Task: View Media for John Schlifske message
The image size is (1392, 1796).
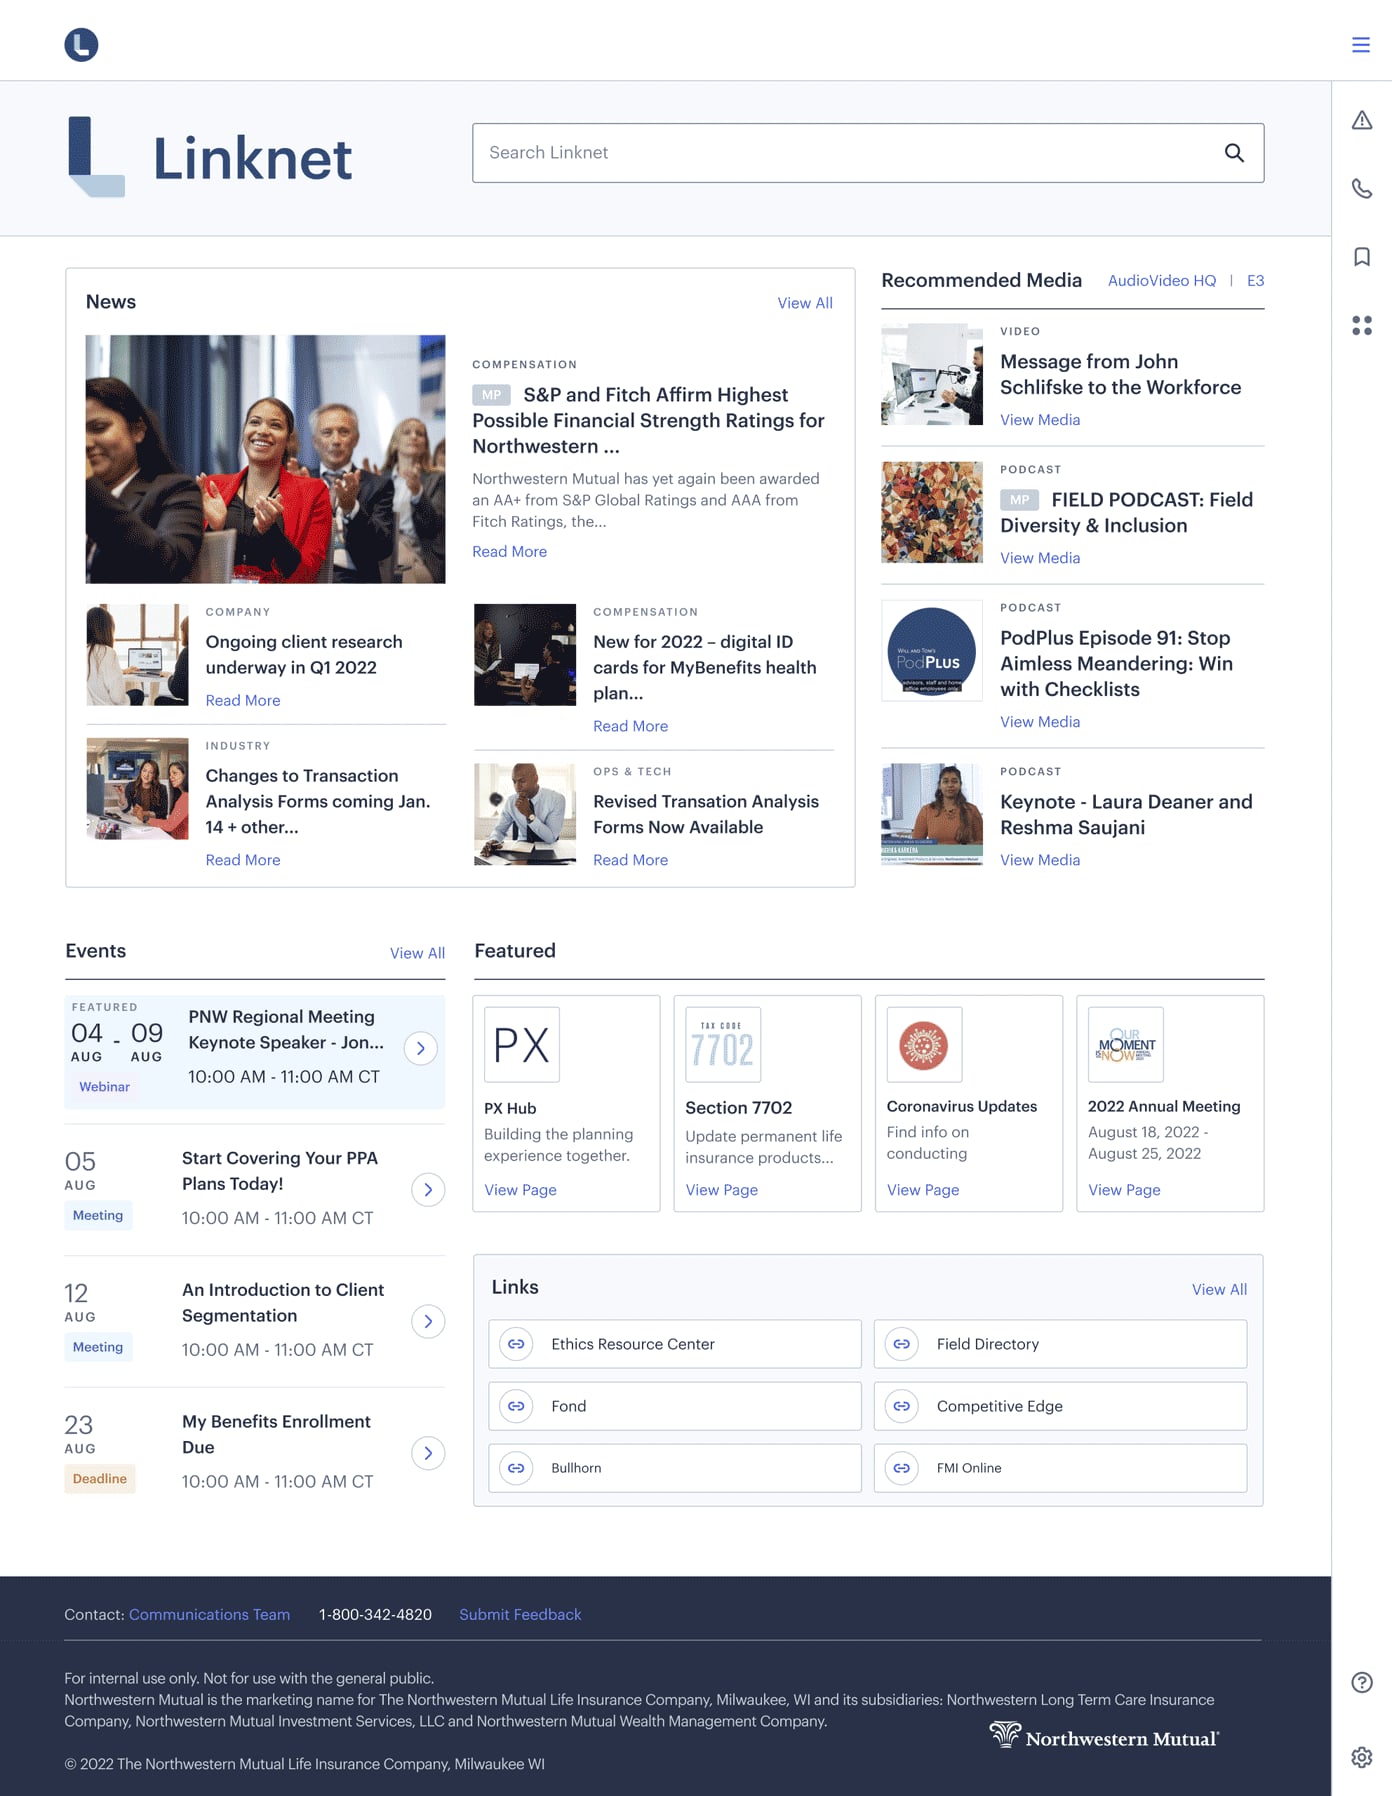Action: coord(1040,420)
